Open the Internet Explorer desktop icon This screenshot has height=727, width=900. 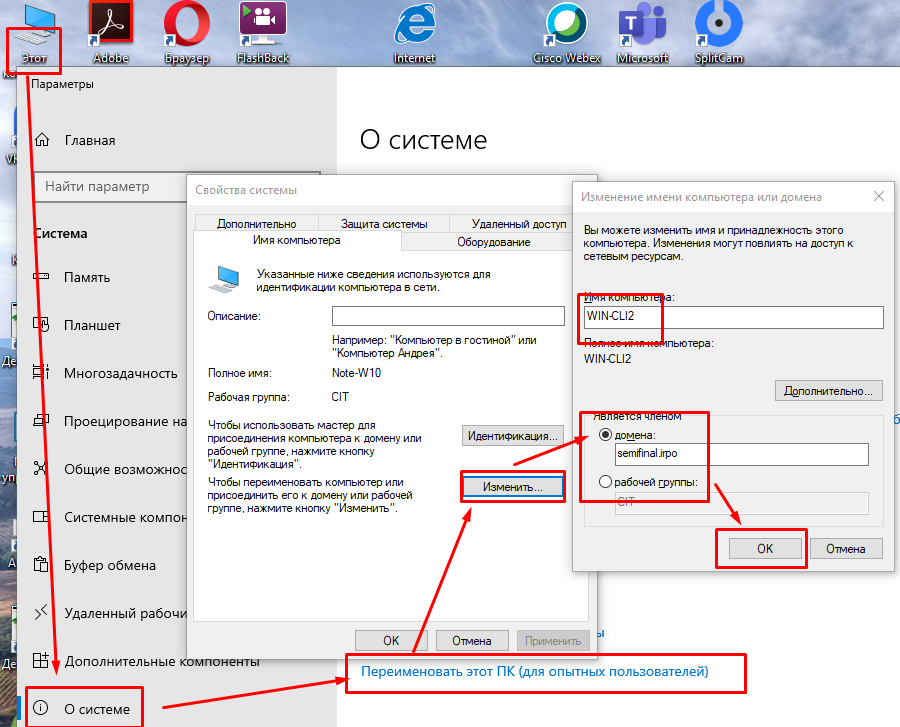tap(414, 24)
